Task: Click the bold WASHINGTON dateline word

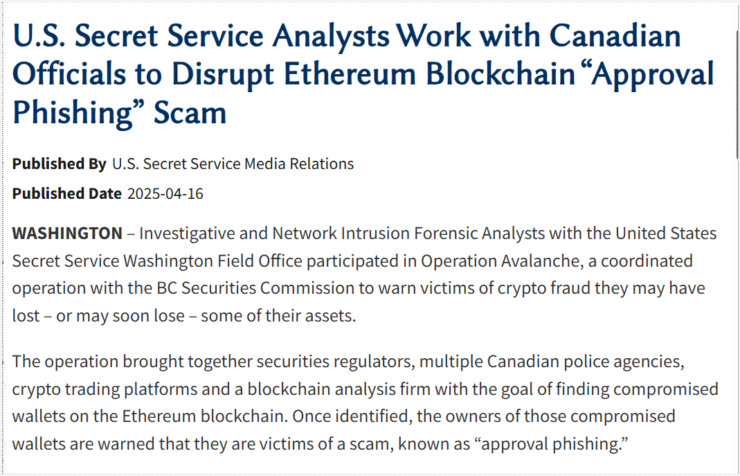Action: (67, 233)
